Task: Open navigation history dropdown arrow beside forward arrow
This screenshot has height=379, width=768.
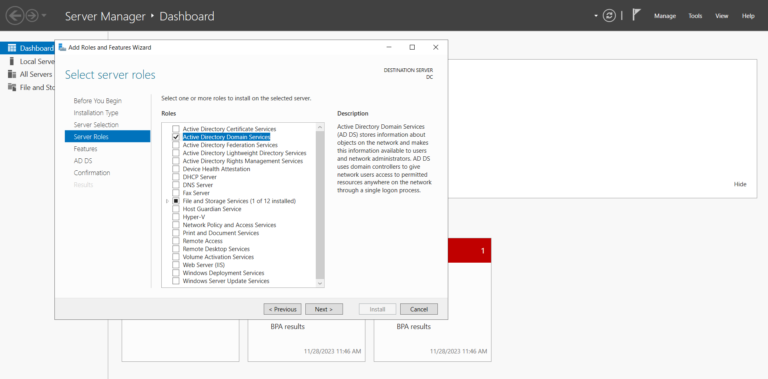Action: point(44,16)
